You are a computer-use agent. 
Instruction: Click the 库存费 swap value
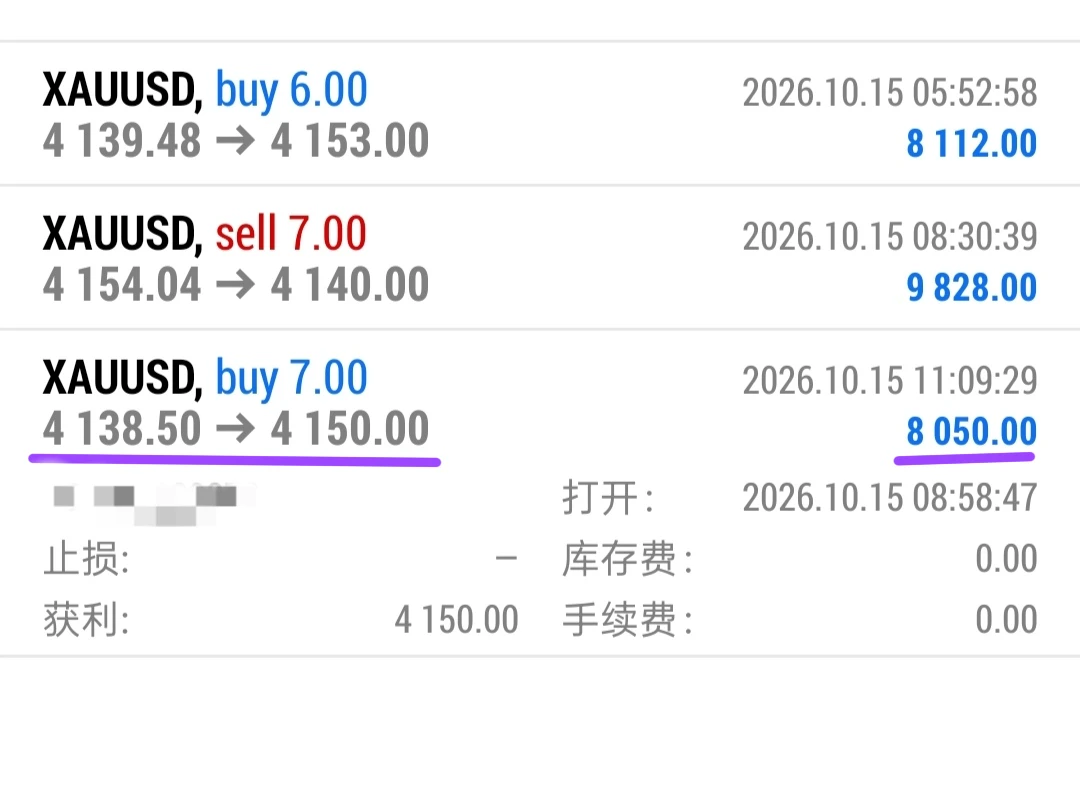(x=1006, y=558)
